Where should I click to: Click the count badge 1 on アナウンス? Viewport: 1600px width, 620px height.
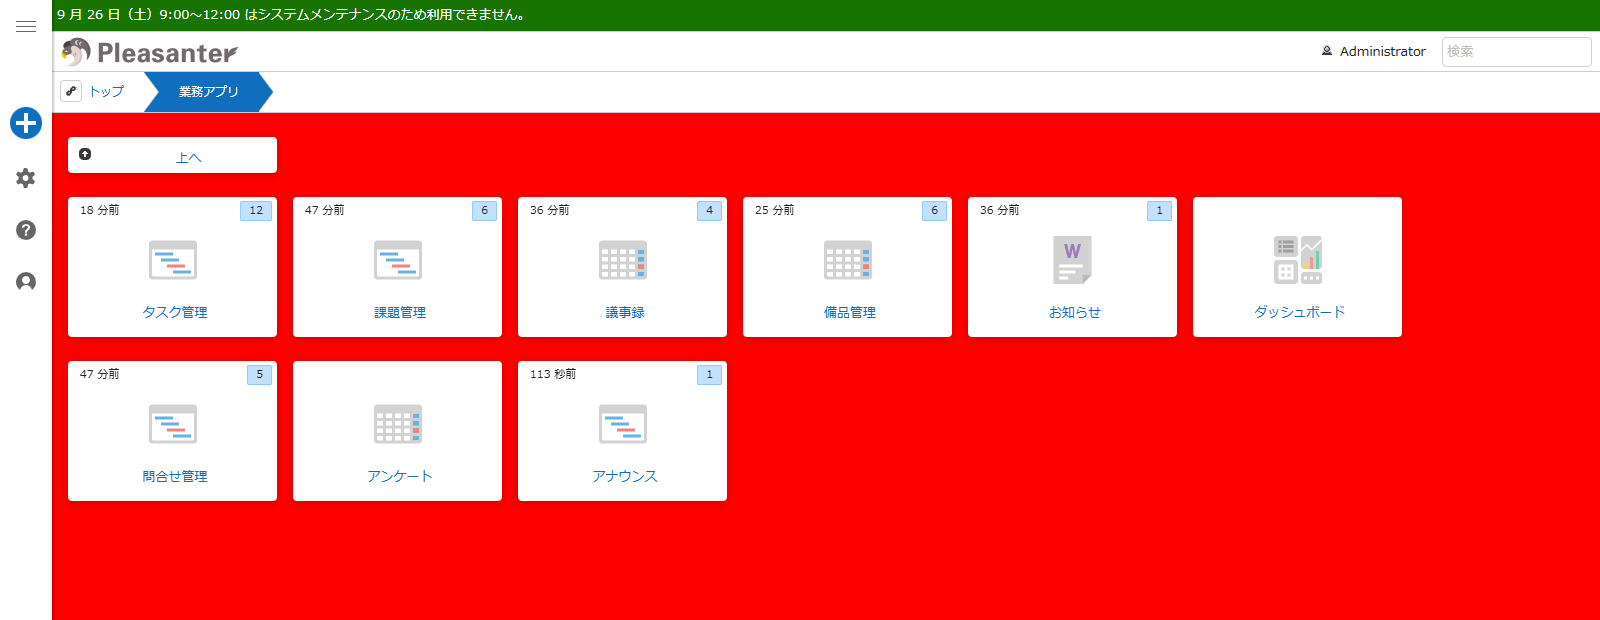709,374
